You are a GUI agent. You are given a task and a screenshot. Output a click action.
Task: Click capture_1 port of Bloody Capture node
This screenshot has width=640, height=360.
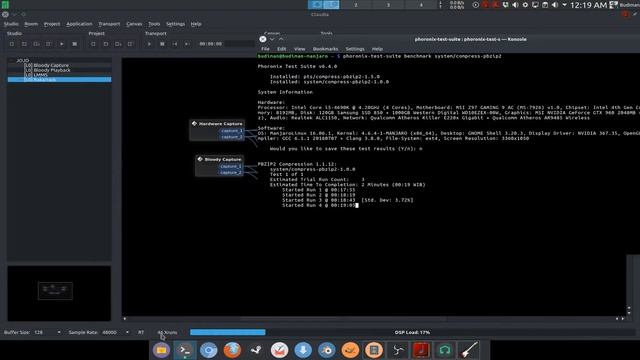(x=231, y=167)
